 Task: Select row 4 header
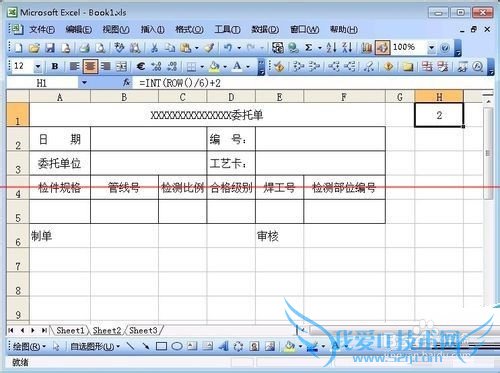pyautogui.click(x=18, y=188)
